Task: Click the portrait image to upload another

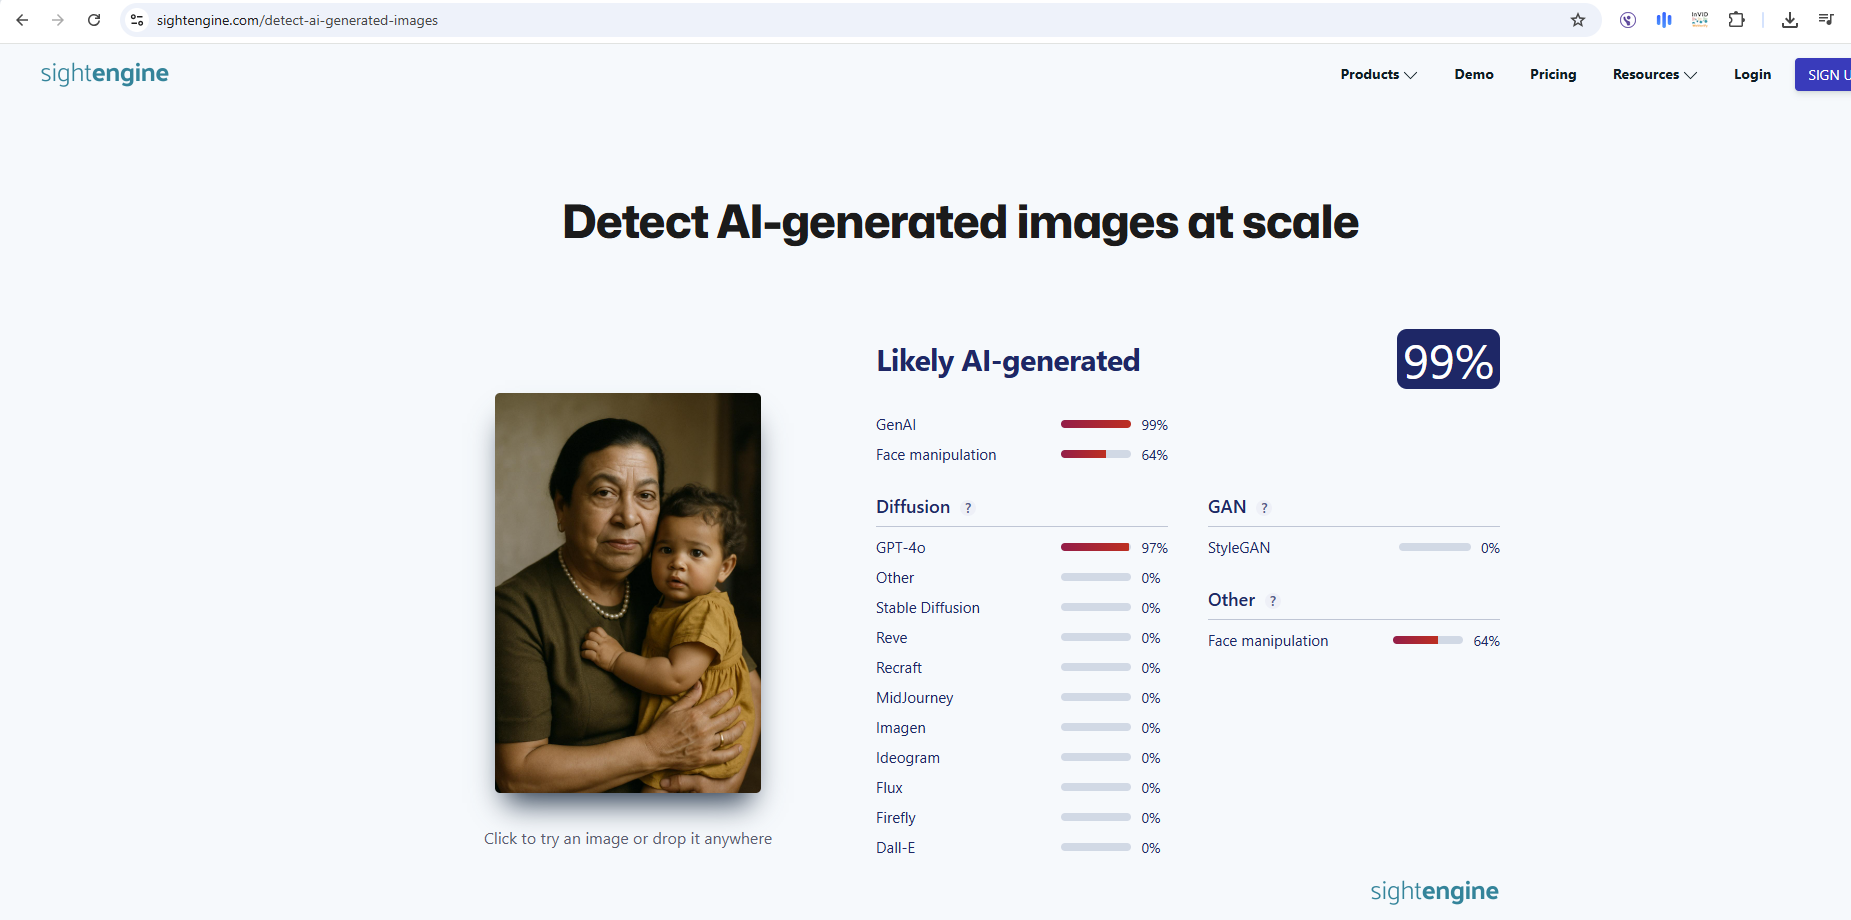Action: [628, 593]
